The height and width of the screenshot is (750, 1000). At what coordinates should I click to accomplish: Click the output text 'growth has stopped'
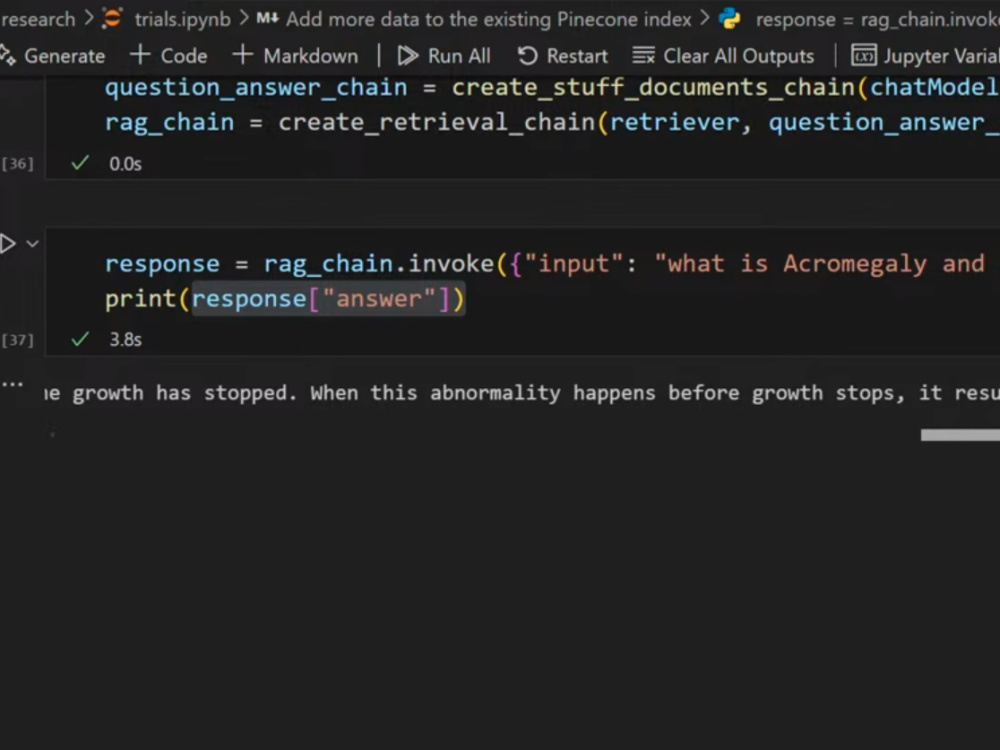(x=184, y=393)
